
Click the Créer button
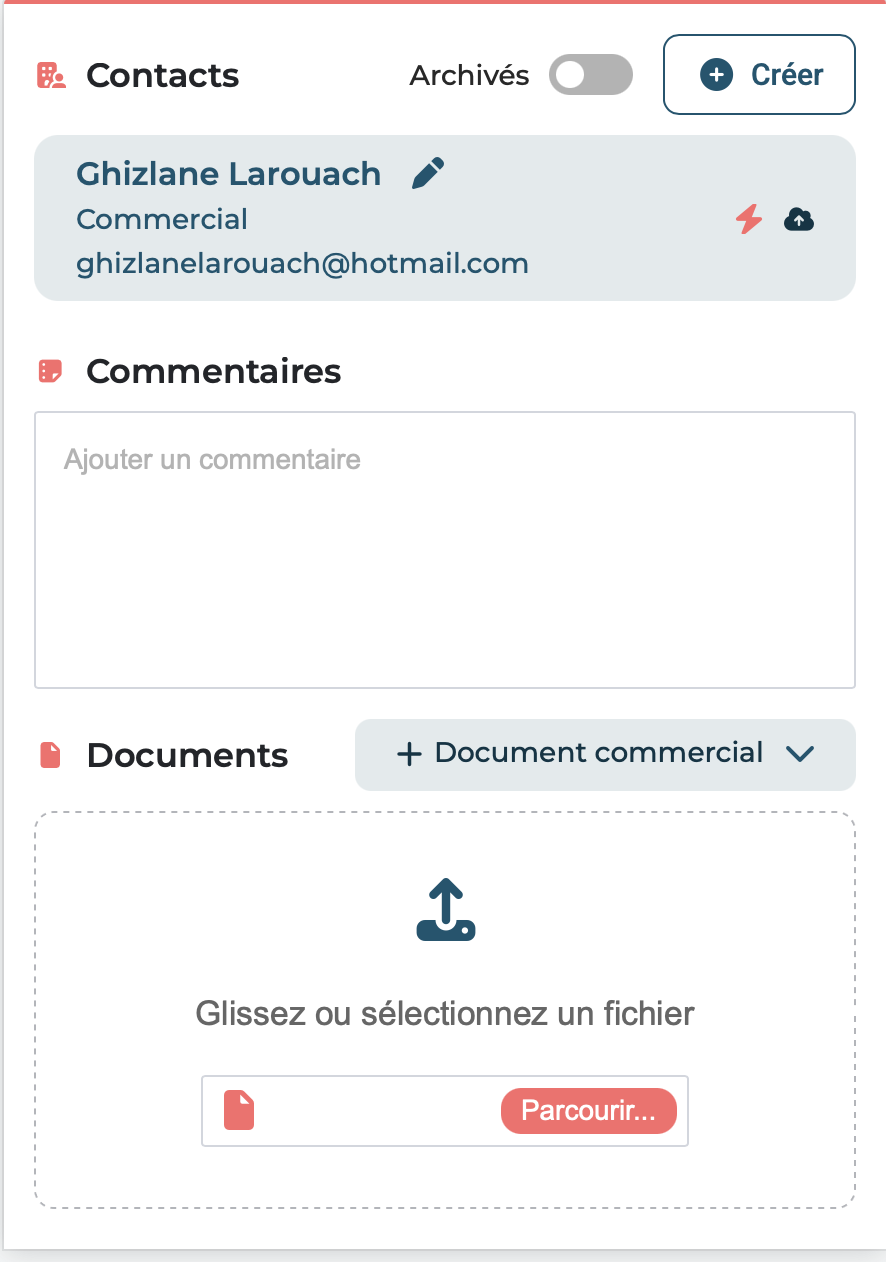coord(760,75)
